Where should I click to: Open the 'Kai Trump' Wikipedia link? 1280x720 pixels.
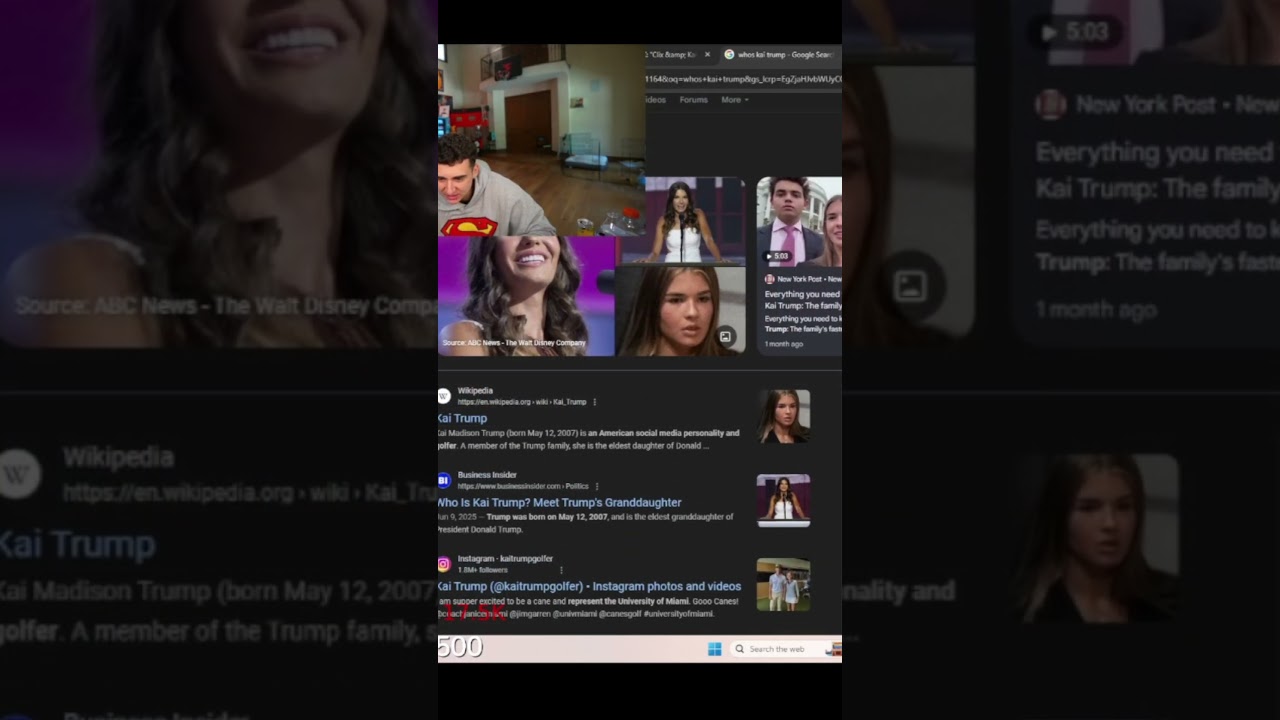(462, 418)
